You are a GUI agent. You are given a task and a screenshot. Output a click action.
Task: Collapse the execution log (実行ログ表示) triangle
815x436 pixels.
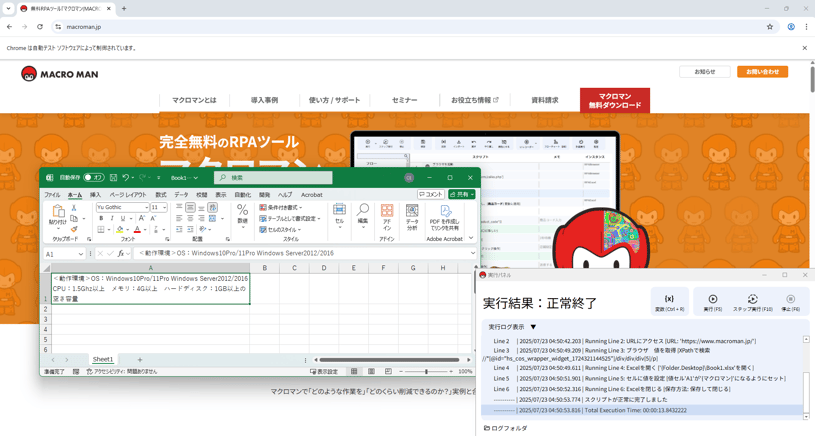533,327
